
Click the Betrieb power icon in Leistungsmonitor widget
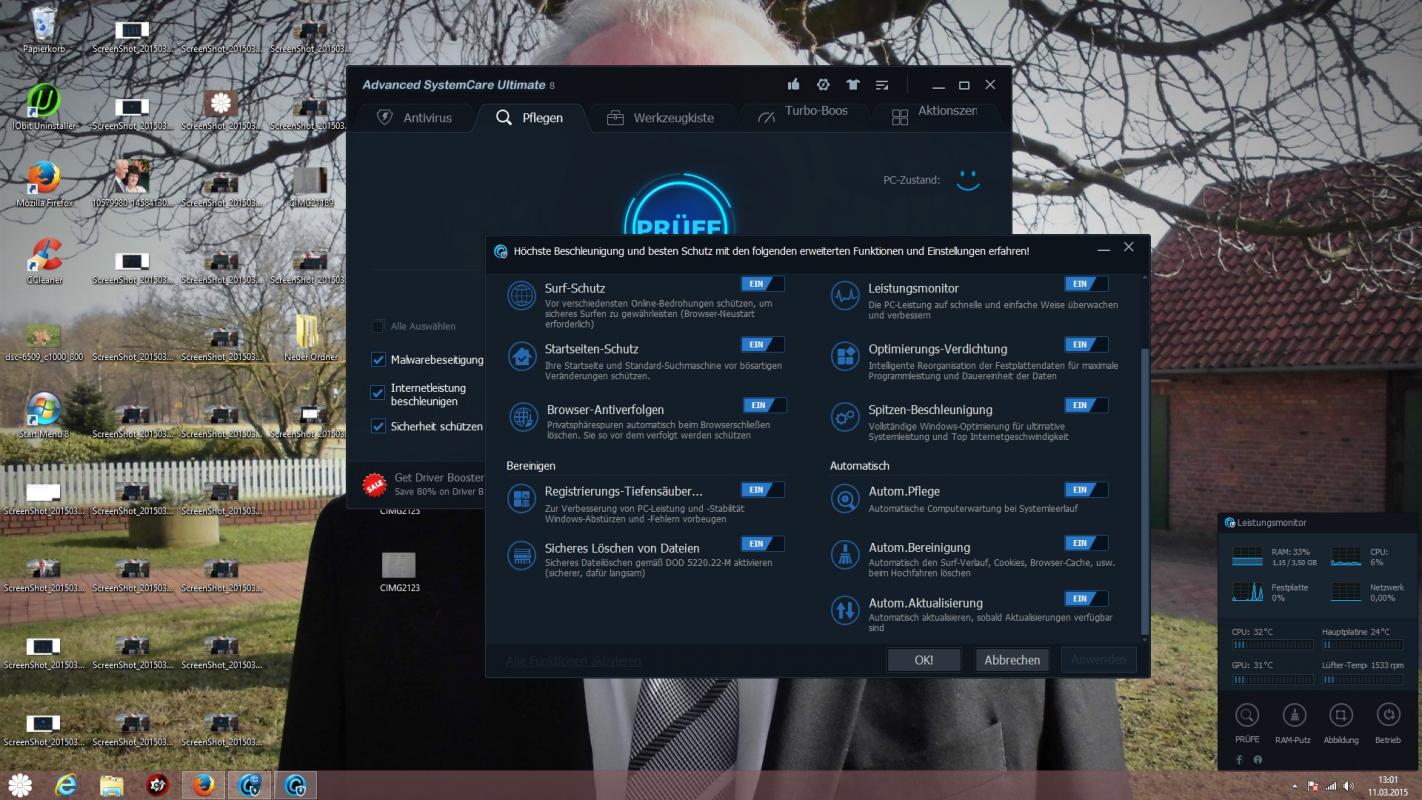pyautogui.click(x=1388, y=715)
